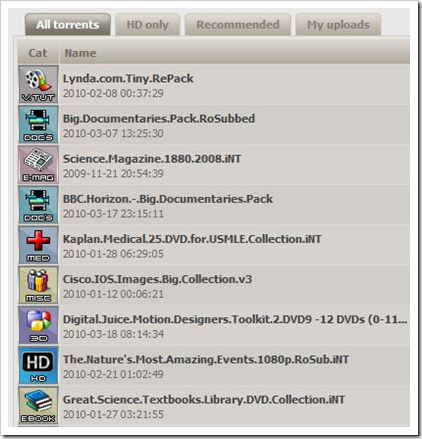Select the All torrents tab
This screenshot has height=439, width=422.
coord(68,25)
